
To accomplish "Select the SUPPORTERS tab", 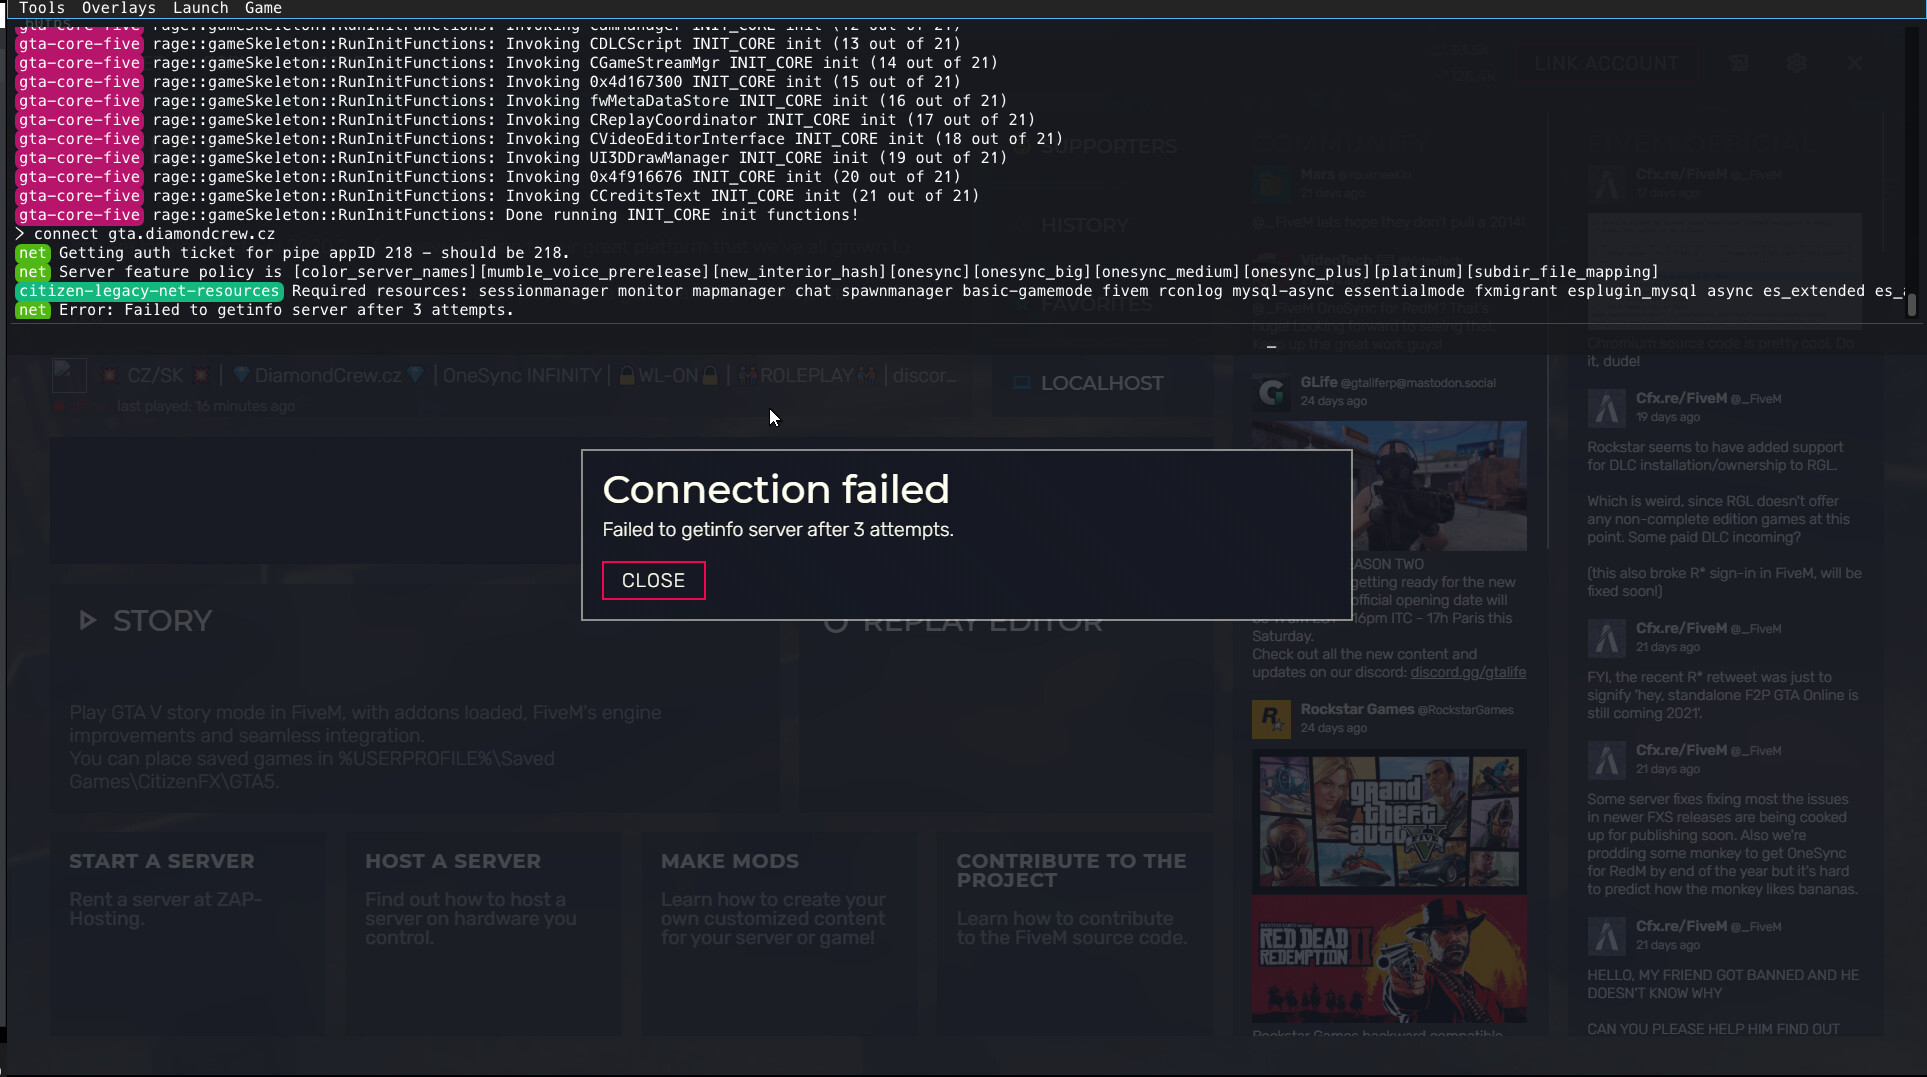I will [x=1110, y=146].
